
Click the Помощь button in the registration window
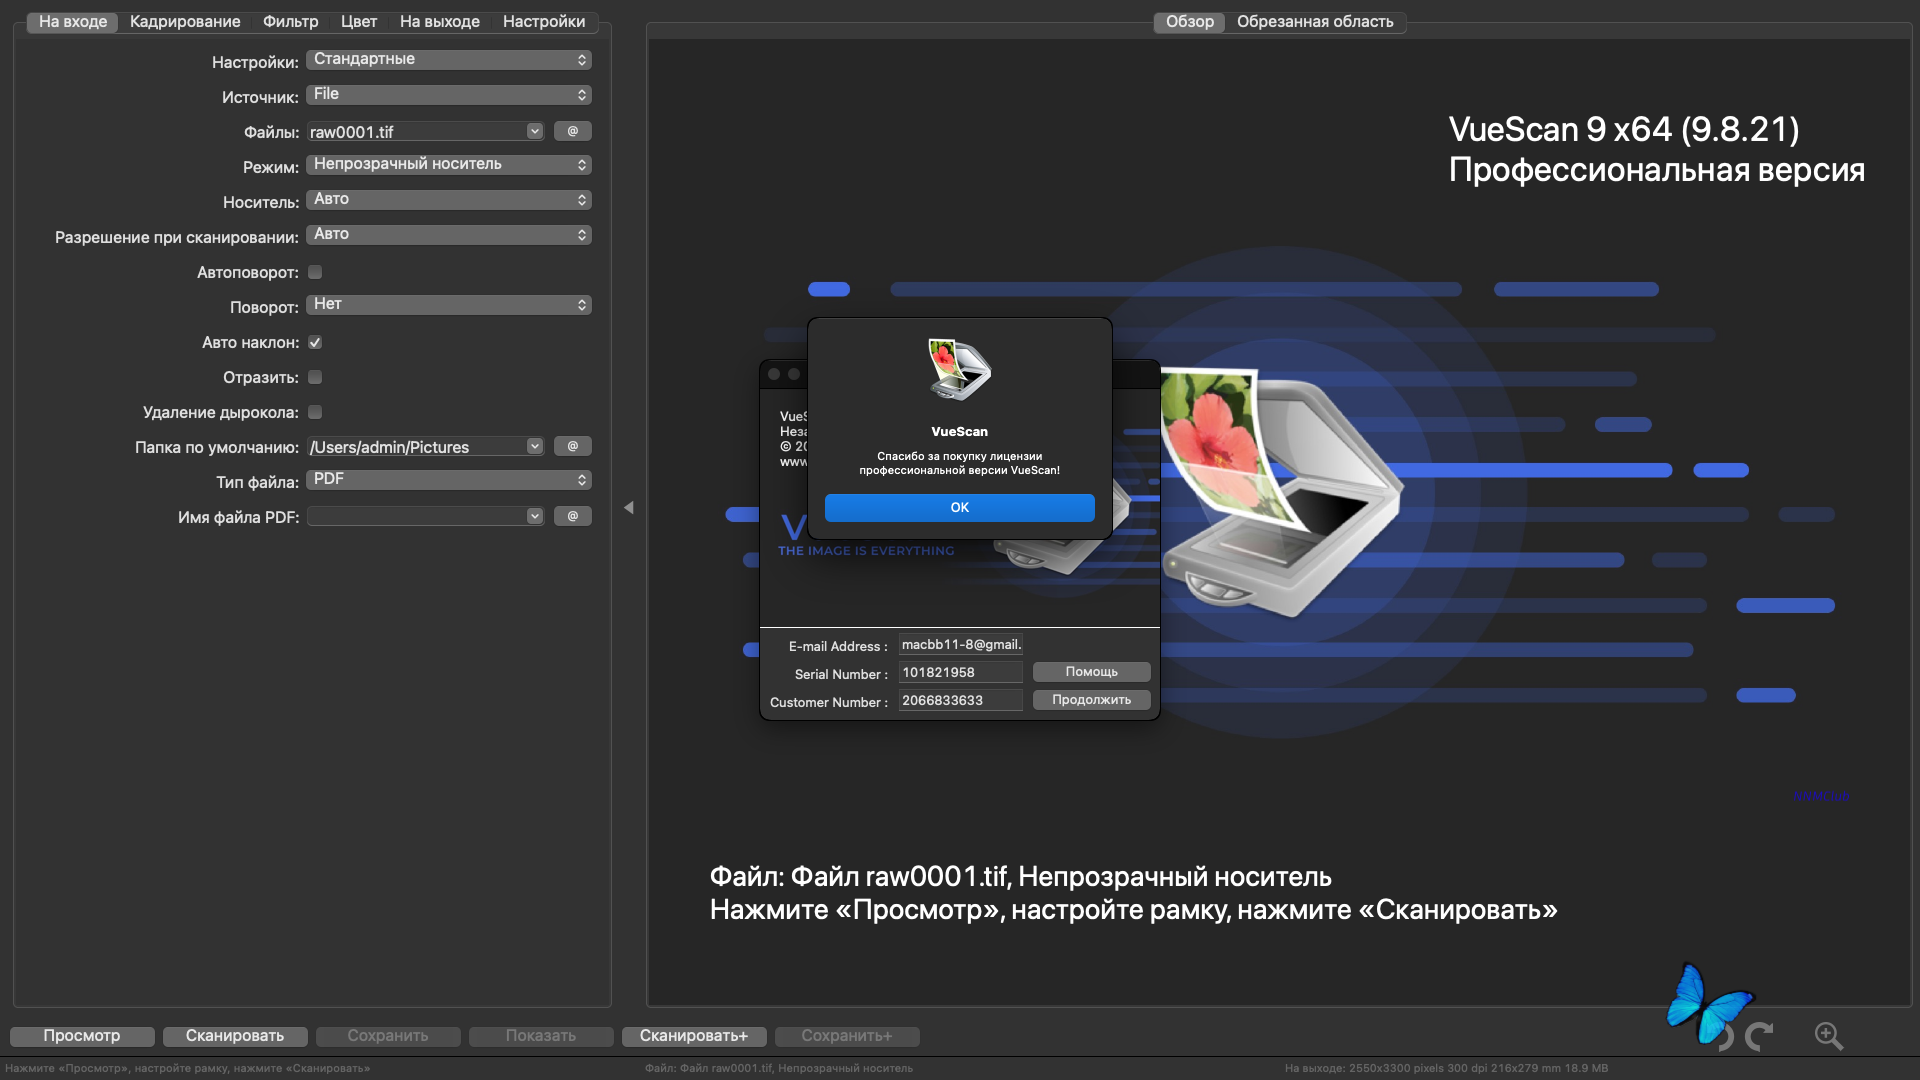1092,672
